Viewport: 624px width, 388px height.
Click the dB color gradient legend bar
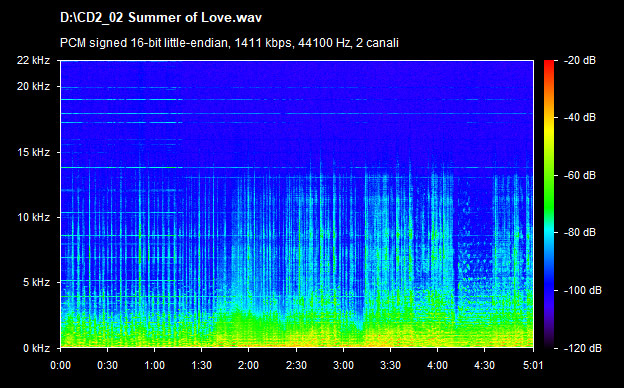point(549,204)
